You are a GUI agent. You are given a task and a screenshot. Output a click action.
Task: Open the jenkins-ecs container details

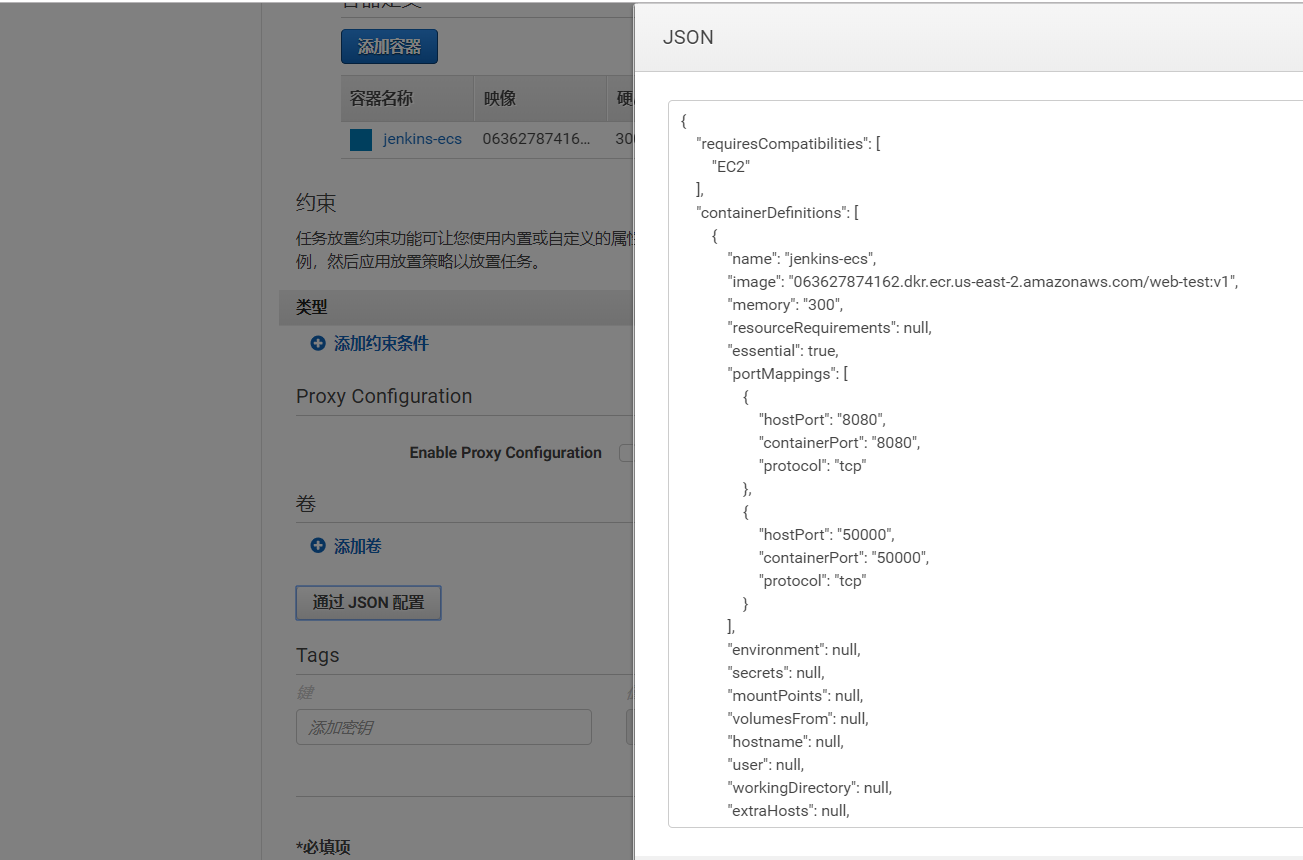(422, 139)
